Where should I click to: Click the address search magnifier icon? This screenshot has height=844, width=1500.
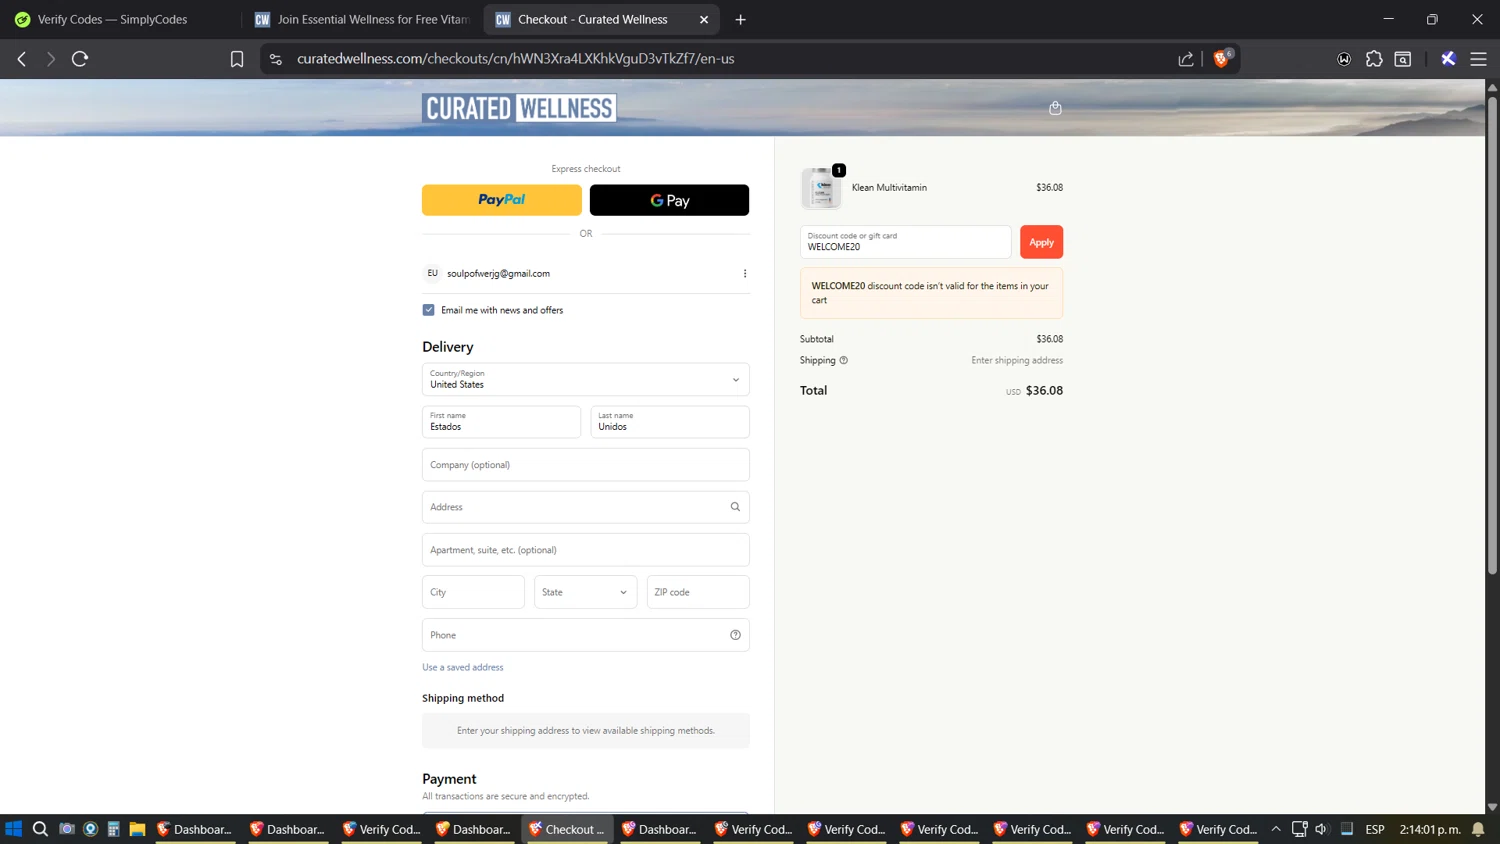pyautogui.click(x=735, y=507)
